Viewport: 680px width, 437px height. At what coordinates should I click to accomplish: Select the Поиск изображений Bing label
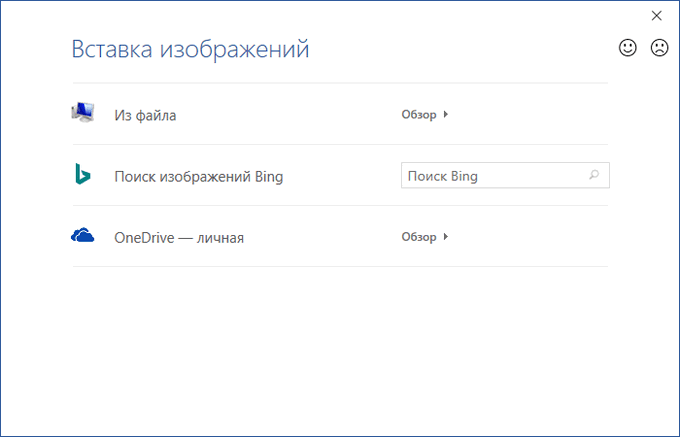(199, 177)
